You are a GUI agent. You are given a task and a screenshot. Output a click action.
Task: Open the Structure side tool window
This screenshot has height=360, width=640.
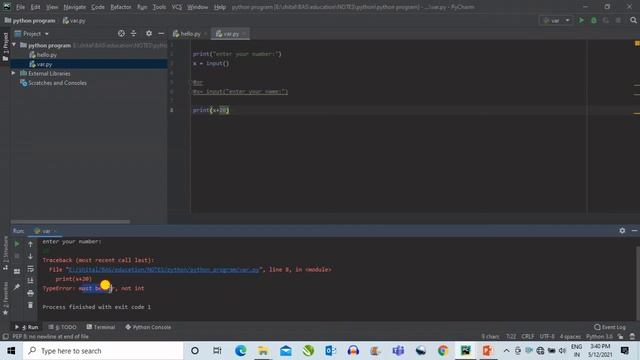point(5,253)
